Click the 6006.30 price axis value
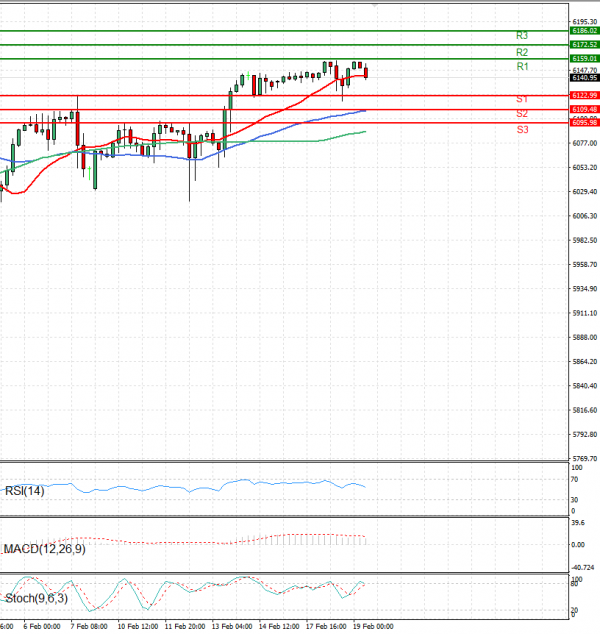The width and height of the screenshot is (600, 634). [x=585, y=216]
